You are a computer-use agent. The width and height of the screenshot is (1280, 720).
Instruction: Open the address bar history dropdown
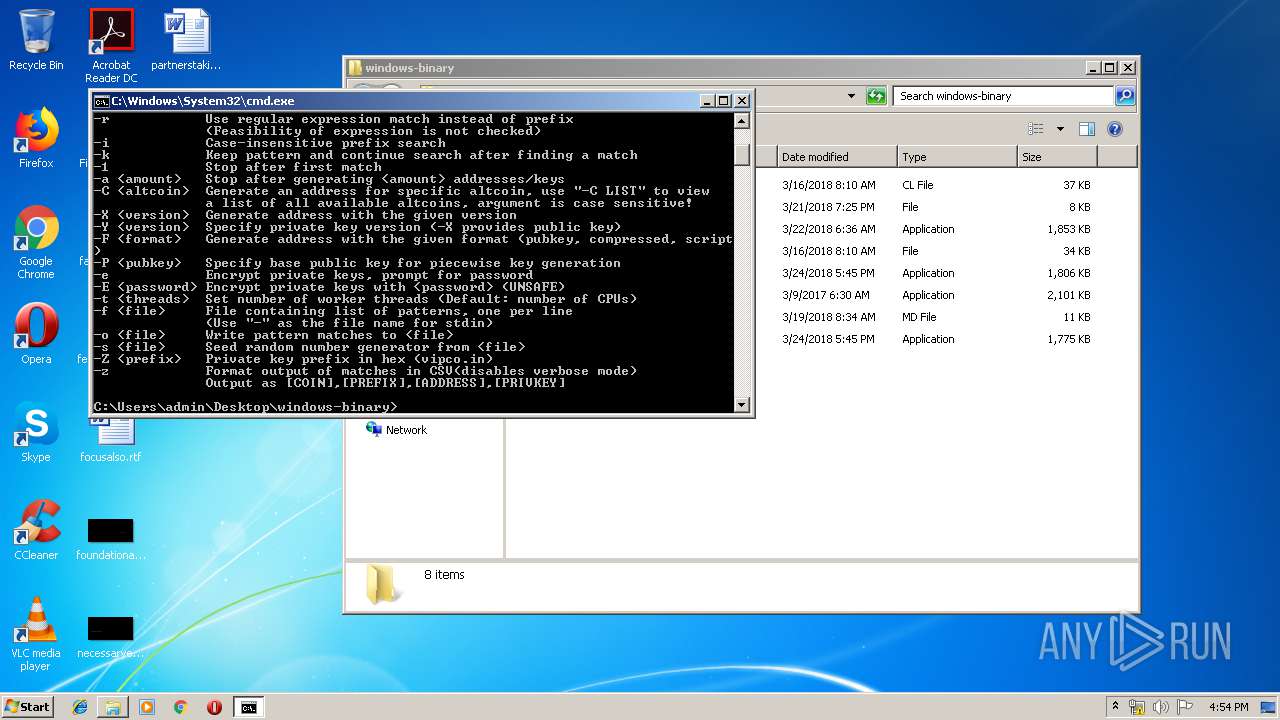[851, 96]
